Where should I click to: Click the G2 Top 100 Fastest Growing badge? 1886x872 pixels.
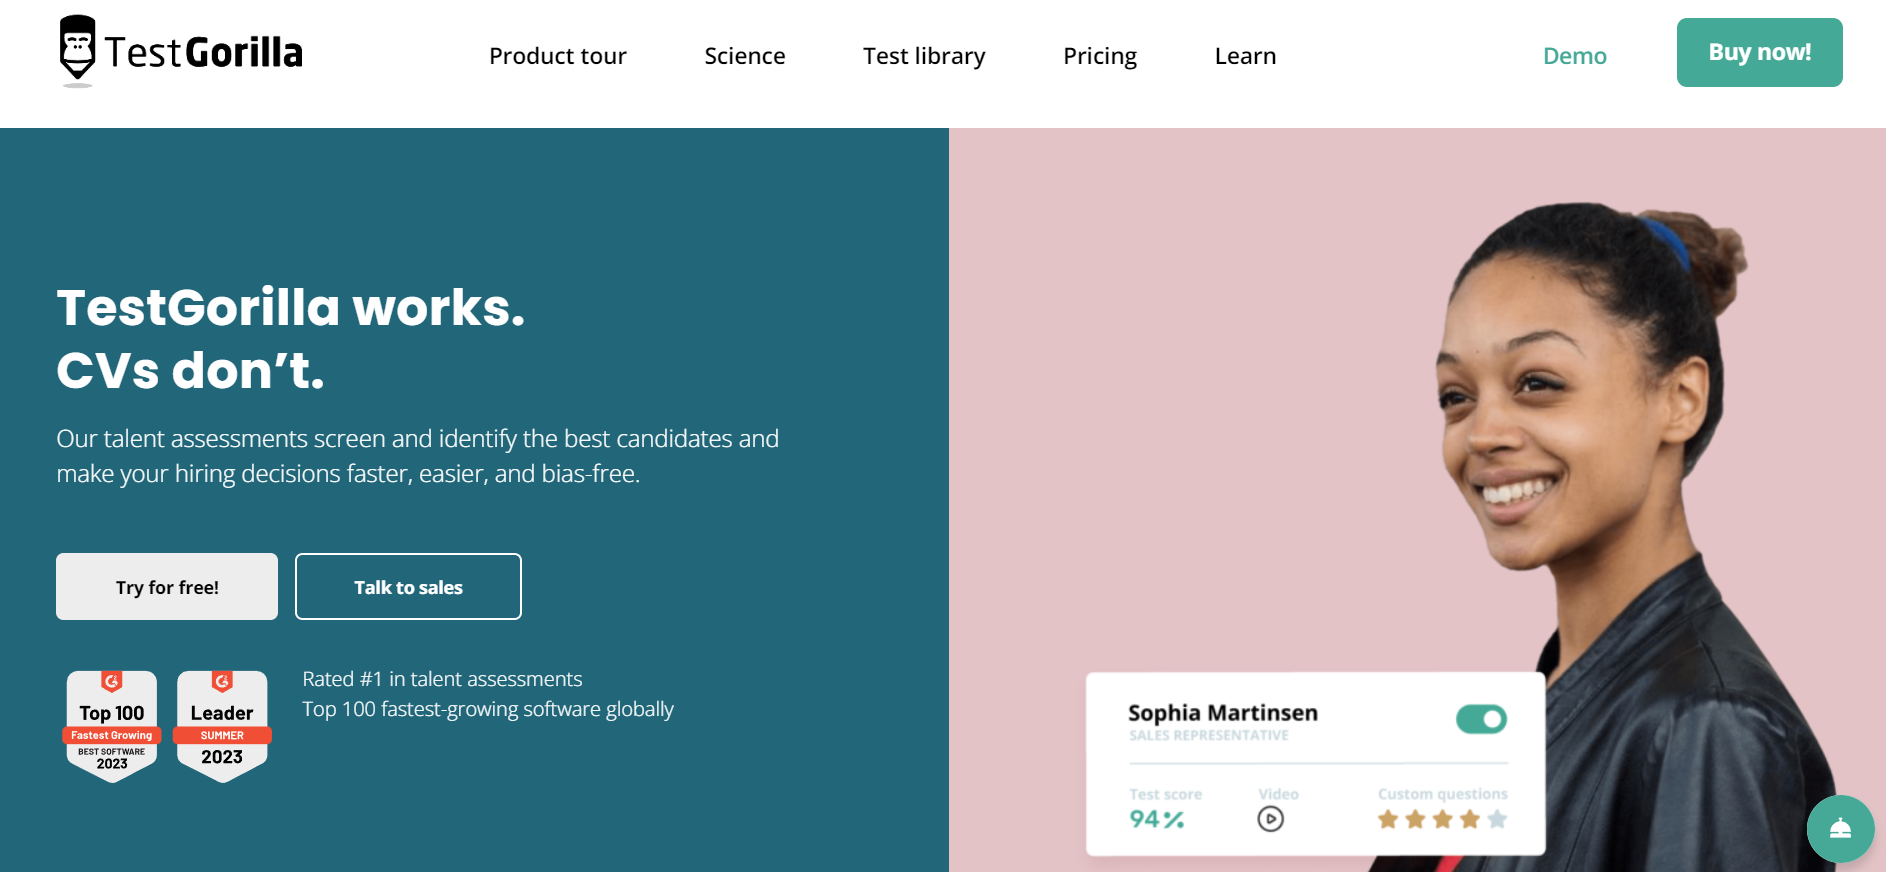(x=112, y=726)
